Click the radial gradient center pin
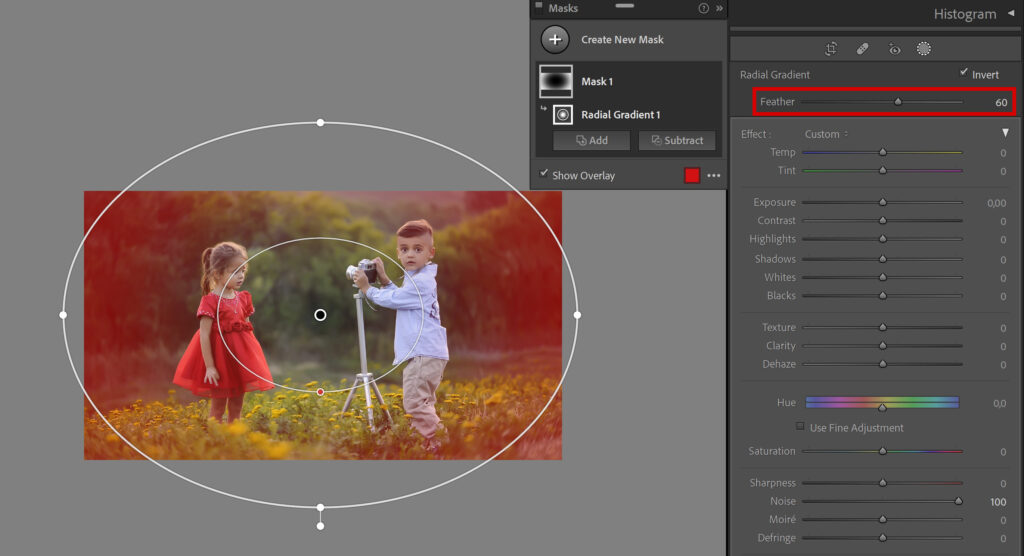 [320, 315]
